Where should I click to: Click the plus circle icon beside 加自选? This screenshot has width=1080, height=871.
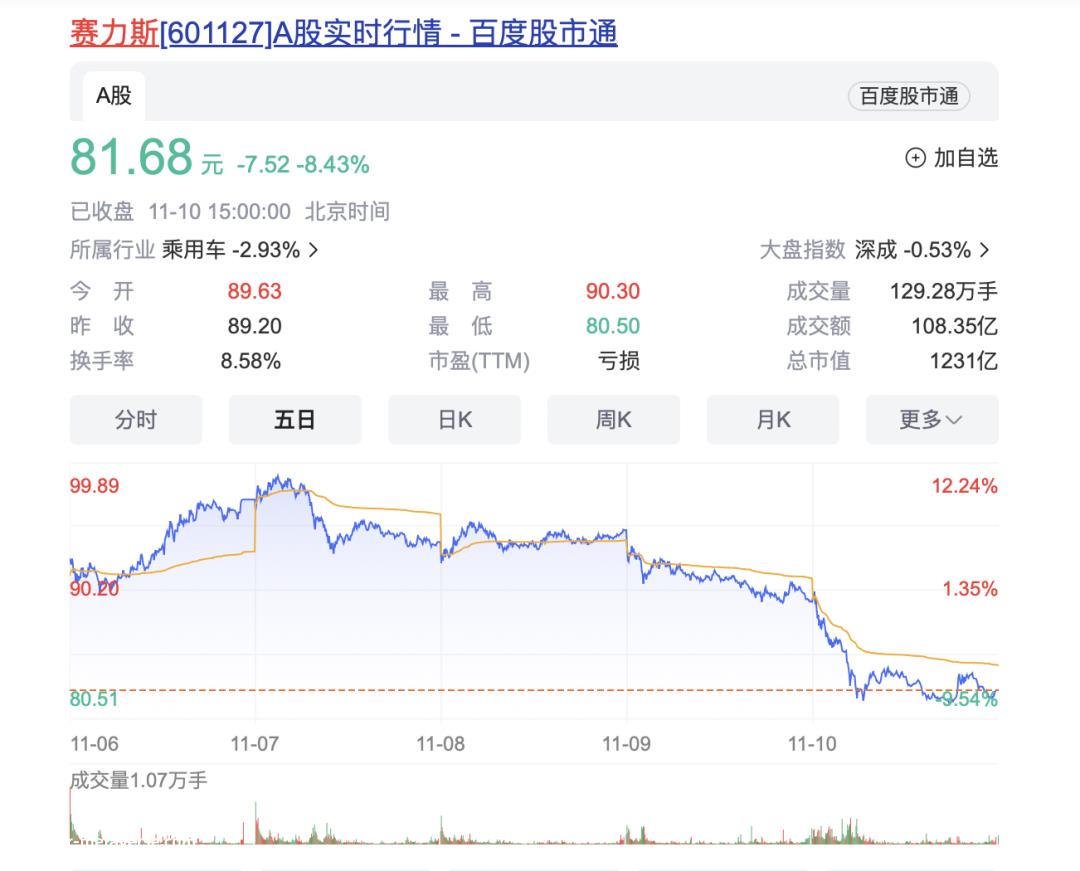tap(915, 158)
